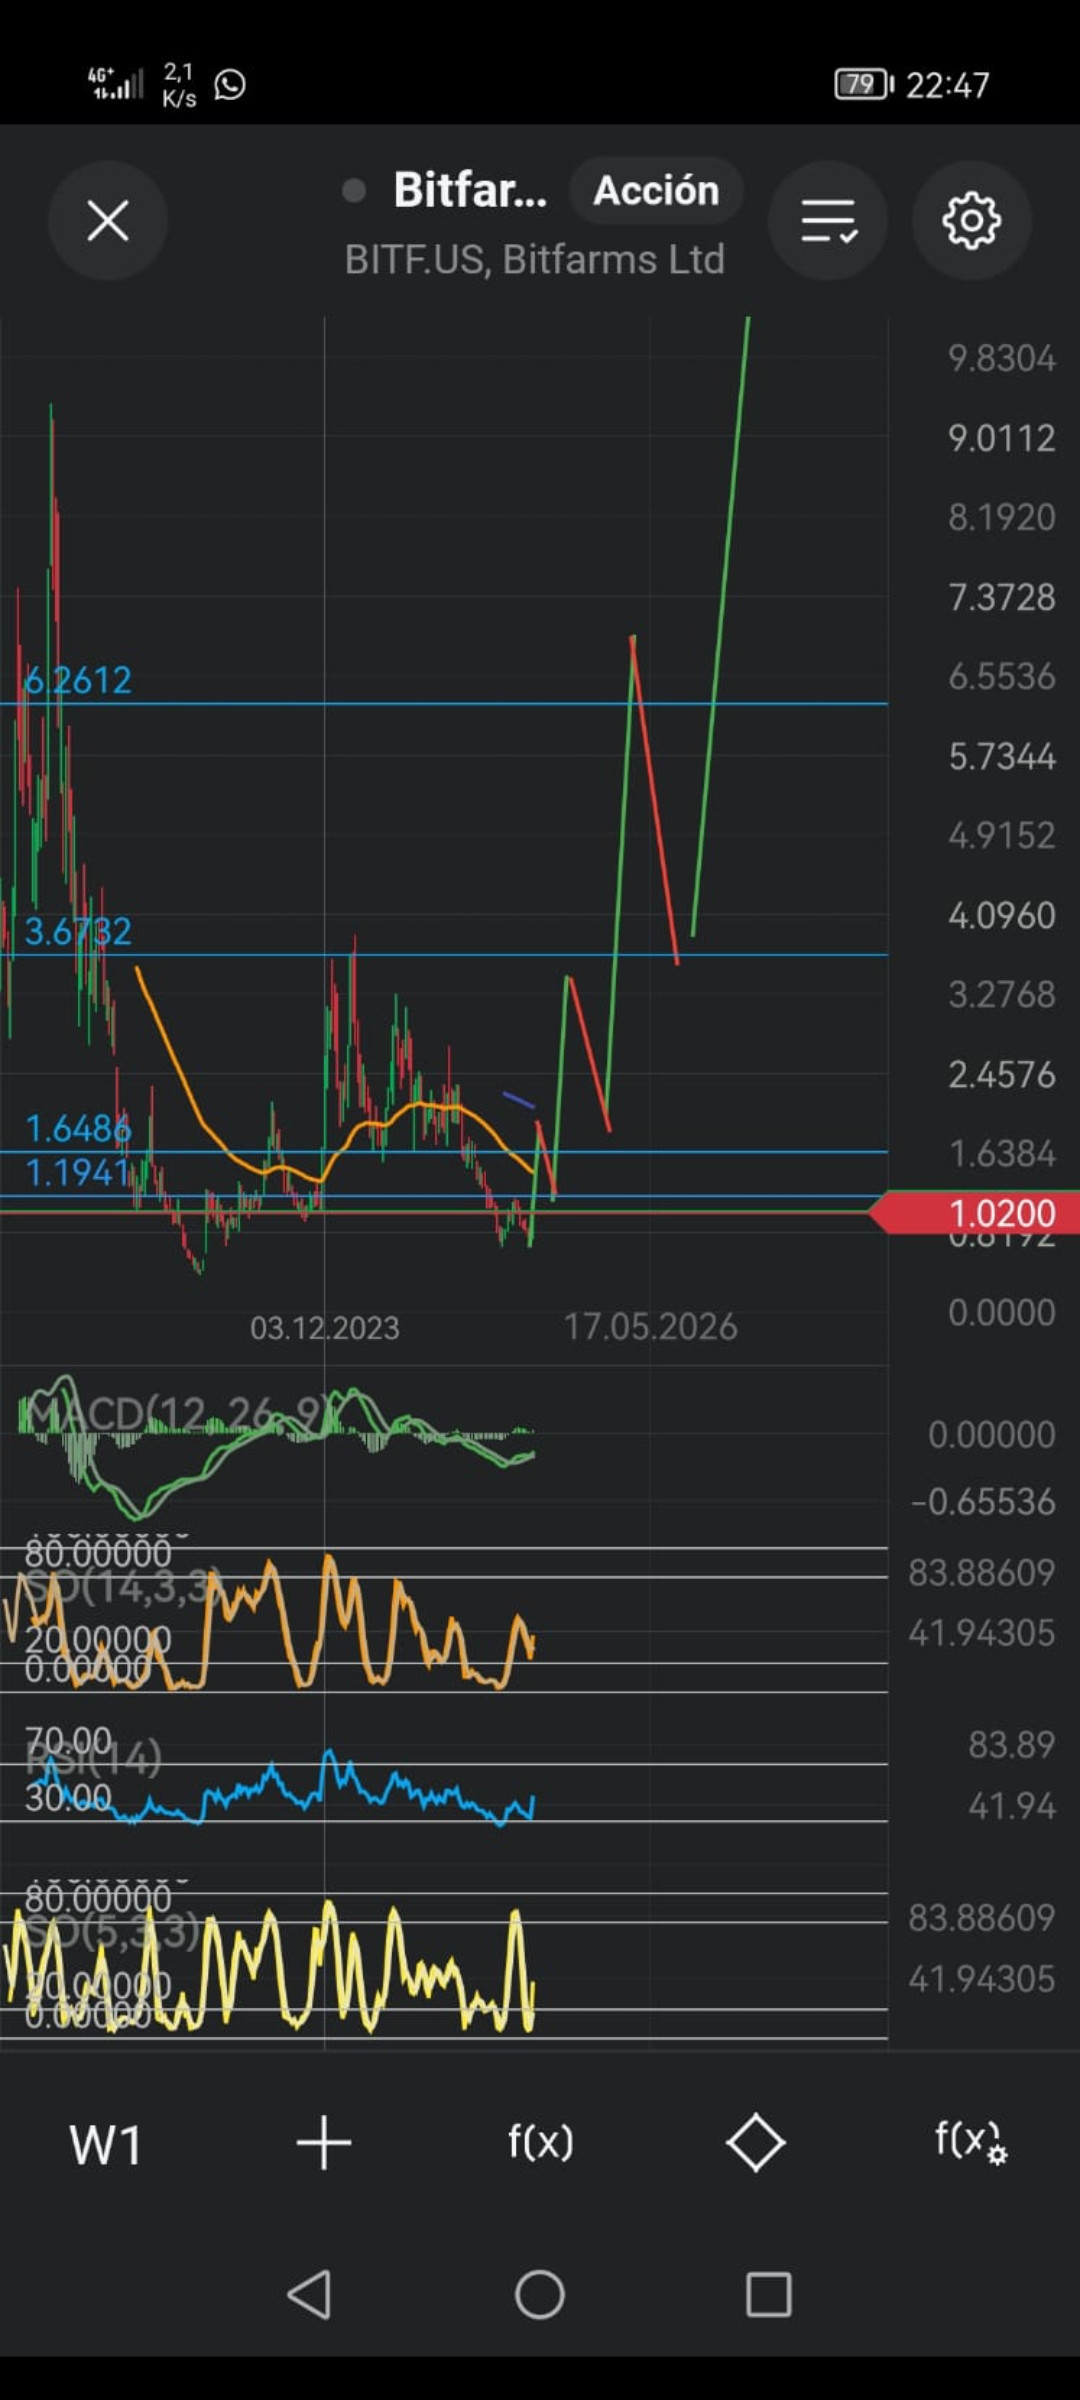Tap the -0.65536 MACD scale value
The width and height of the screenshot is (1080, 2400).
[983, 1502]
